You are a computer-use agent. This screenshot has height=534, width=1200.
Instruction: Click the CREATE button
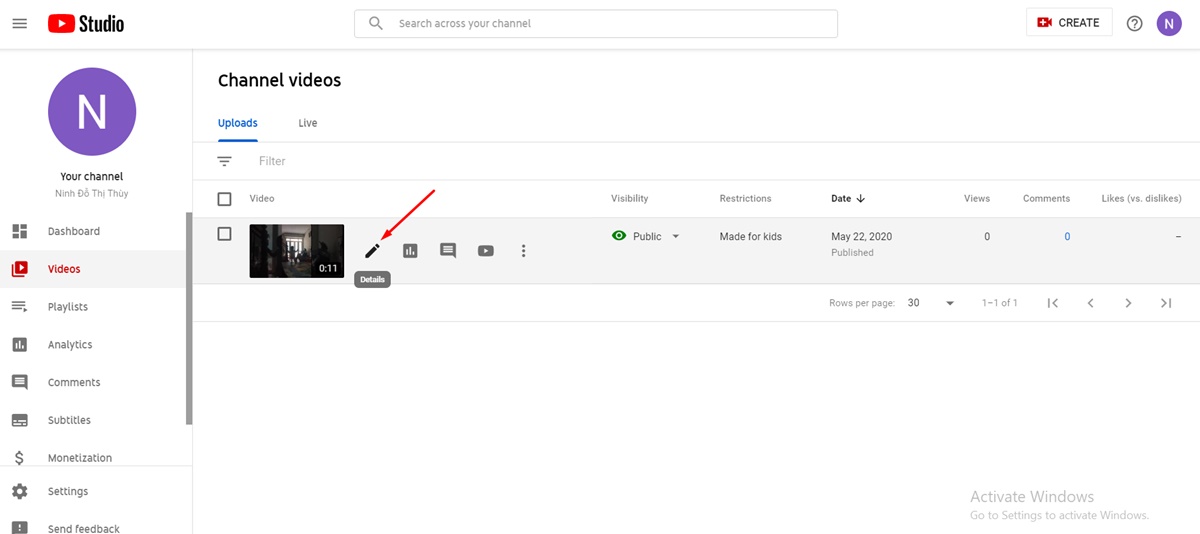coord(1068,23)
